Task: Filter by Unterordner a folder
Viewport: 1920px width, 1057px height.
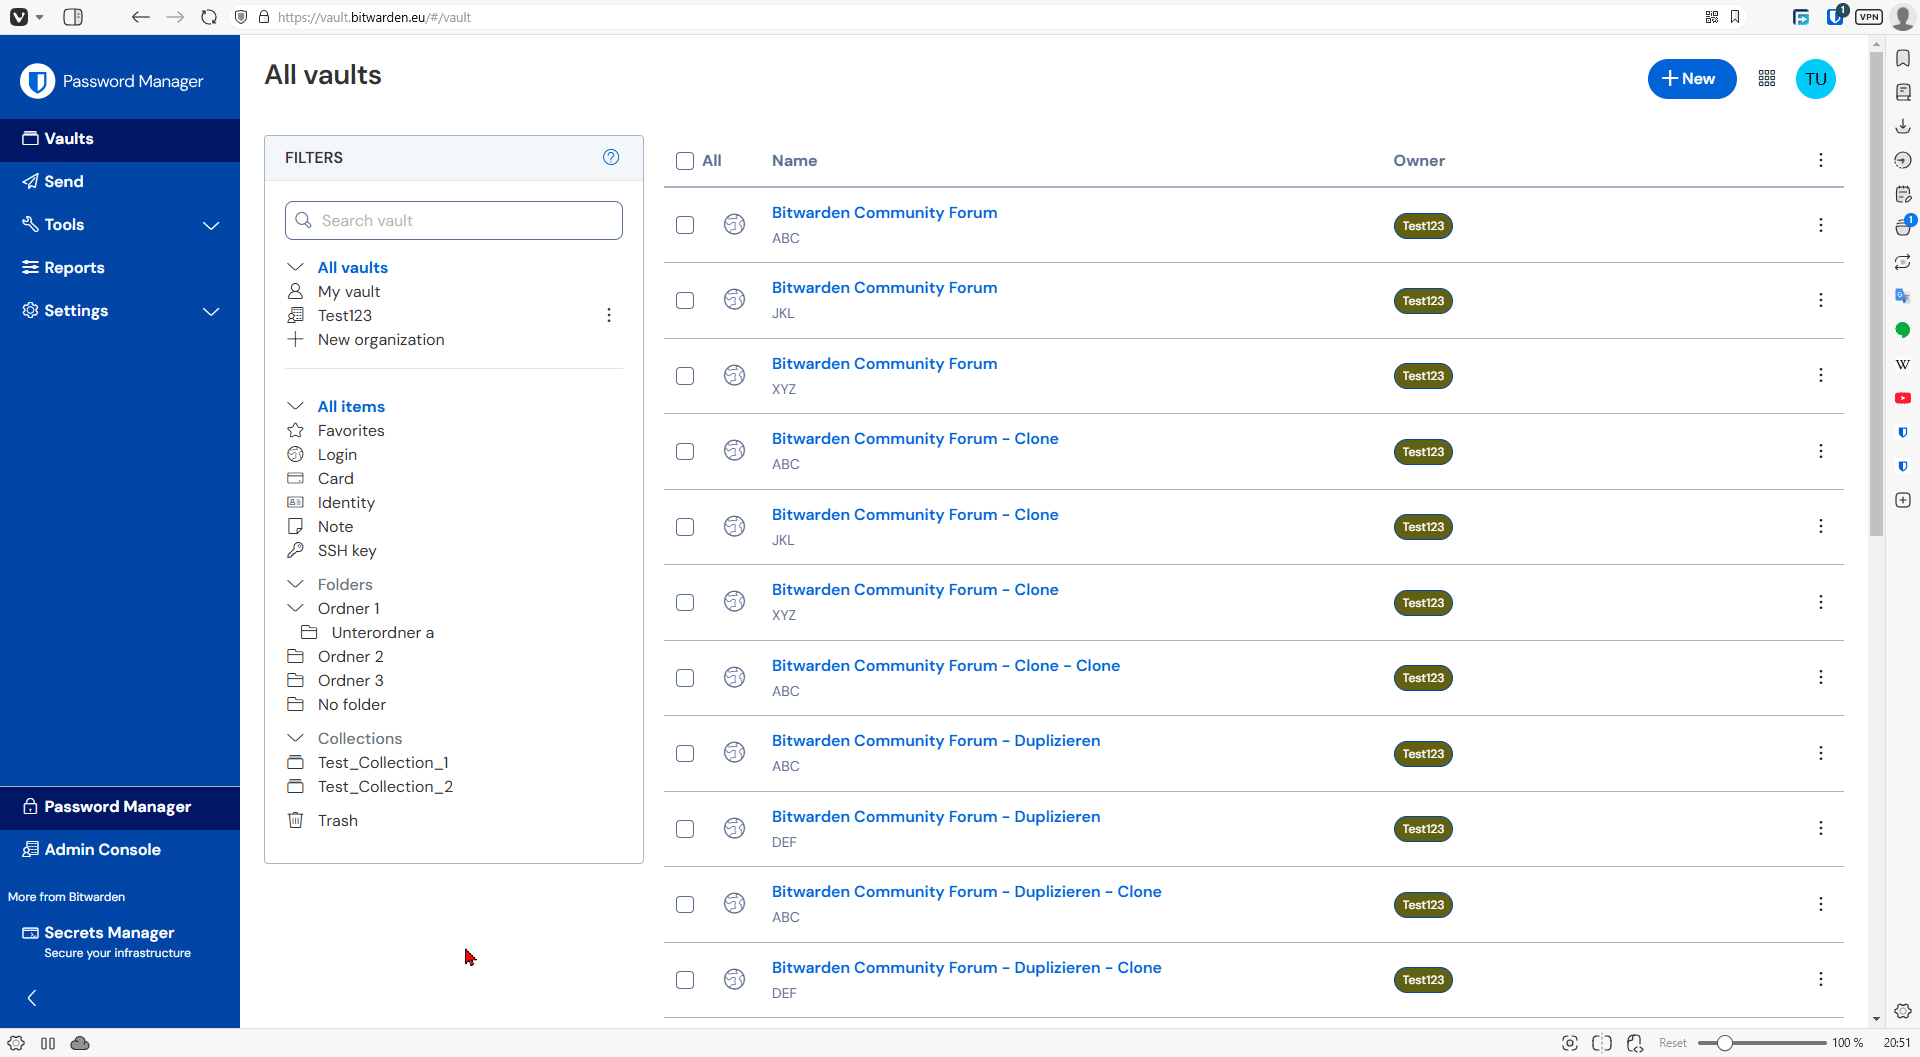Action: click(x=382, y=633)
